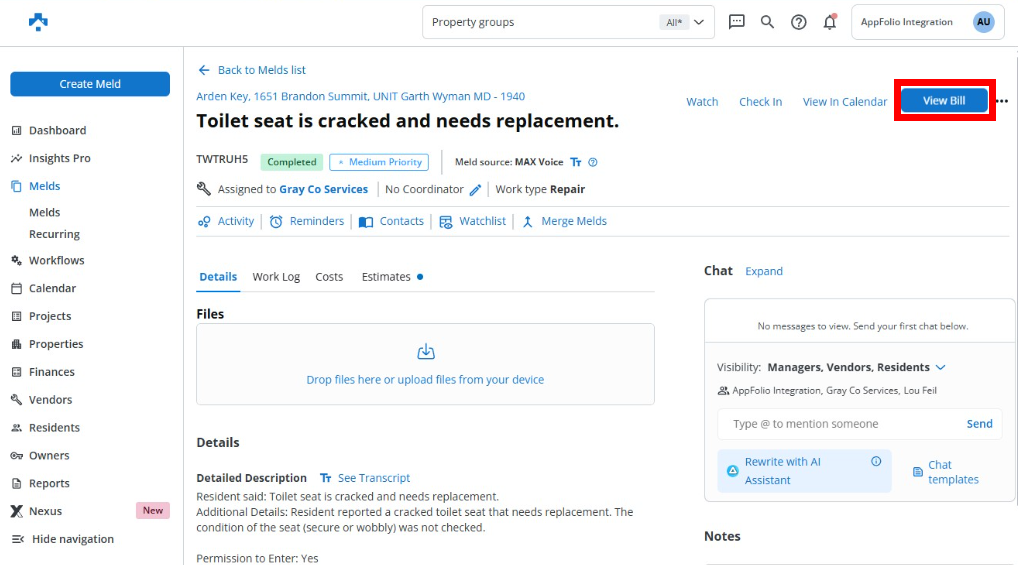Click the info icon beside MAX Voice

coord(593,162)
